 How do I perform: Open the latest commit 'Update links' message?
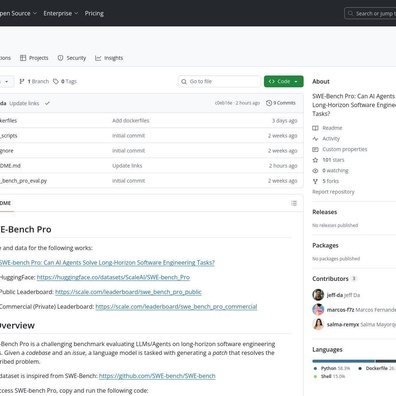(24, 103)
